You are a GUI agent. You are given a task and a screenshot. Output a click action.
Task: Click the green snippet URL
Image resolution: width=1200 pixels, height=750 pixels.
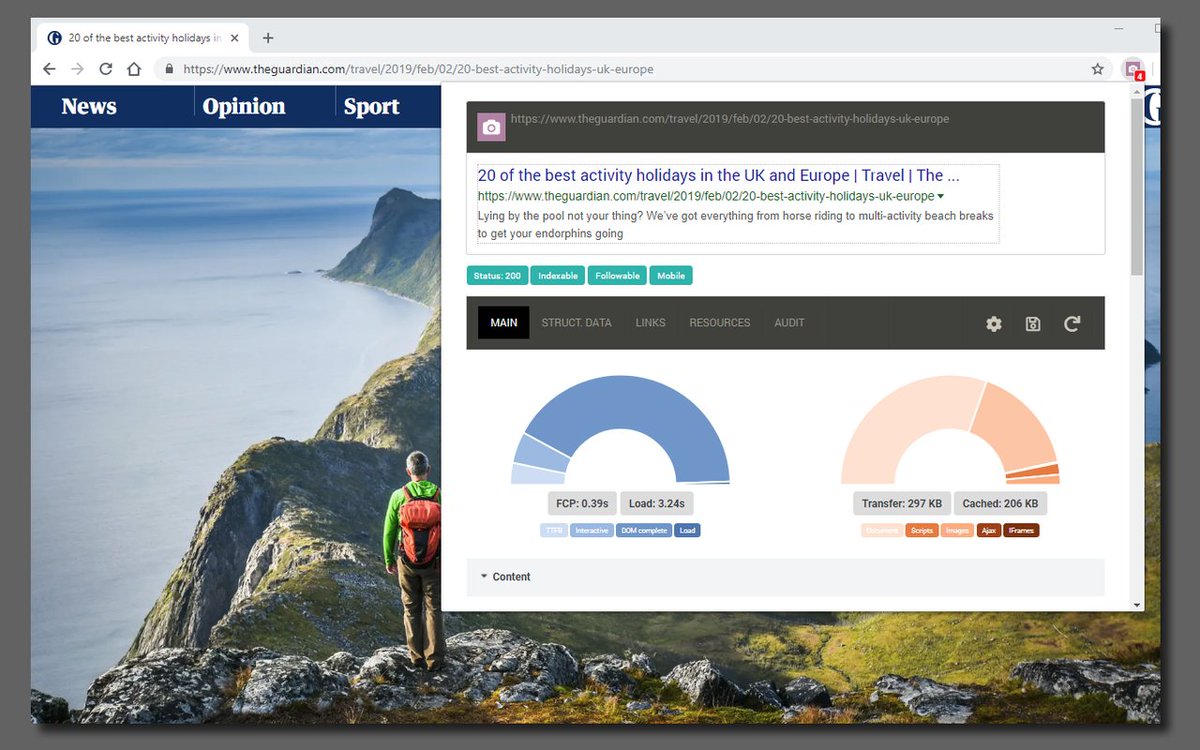[706, 196]
